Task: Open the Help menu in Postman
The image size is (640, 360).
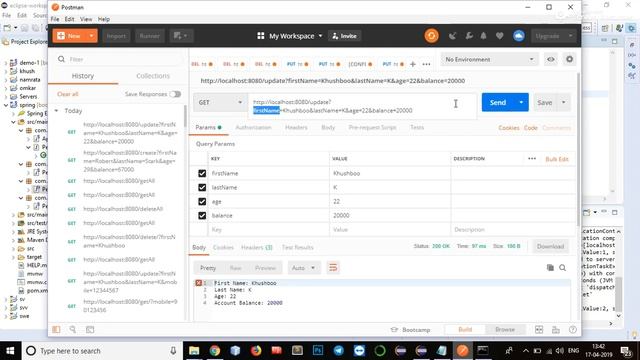Action: point(104,19)
